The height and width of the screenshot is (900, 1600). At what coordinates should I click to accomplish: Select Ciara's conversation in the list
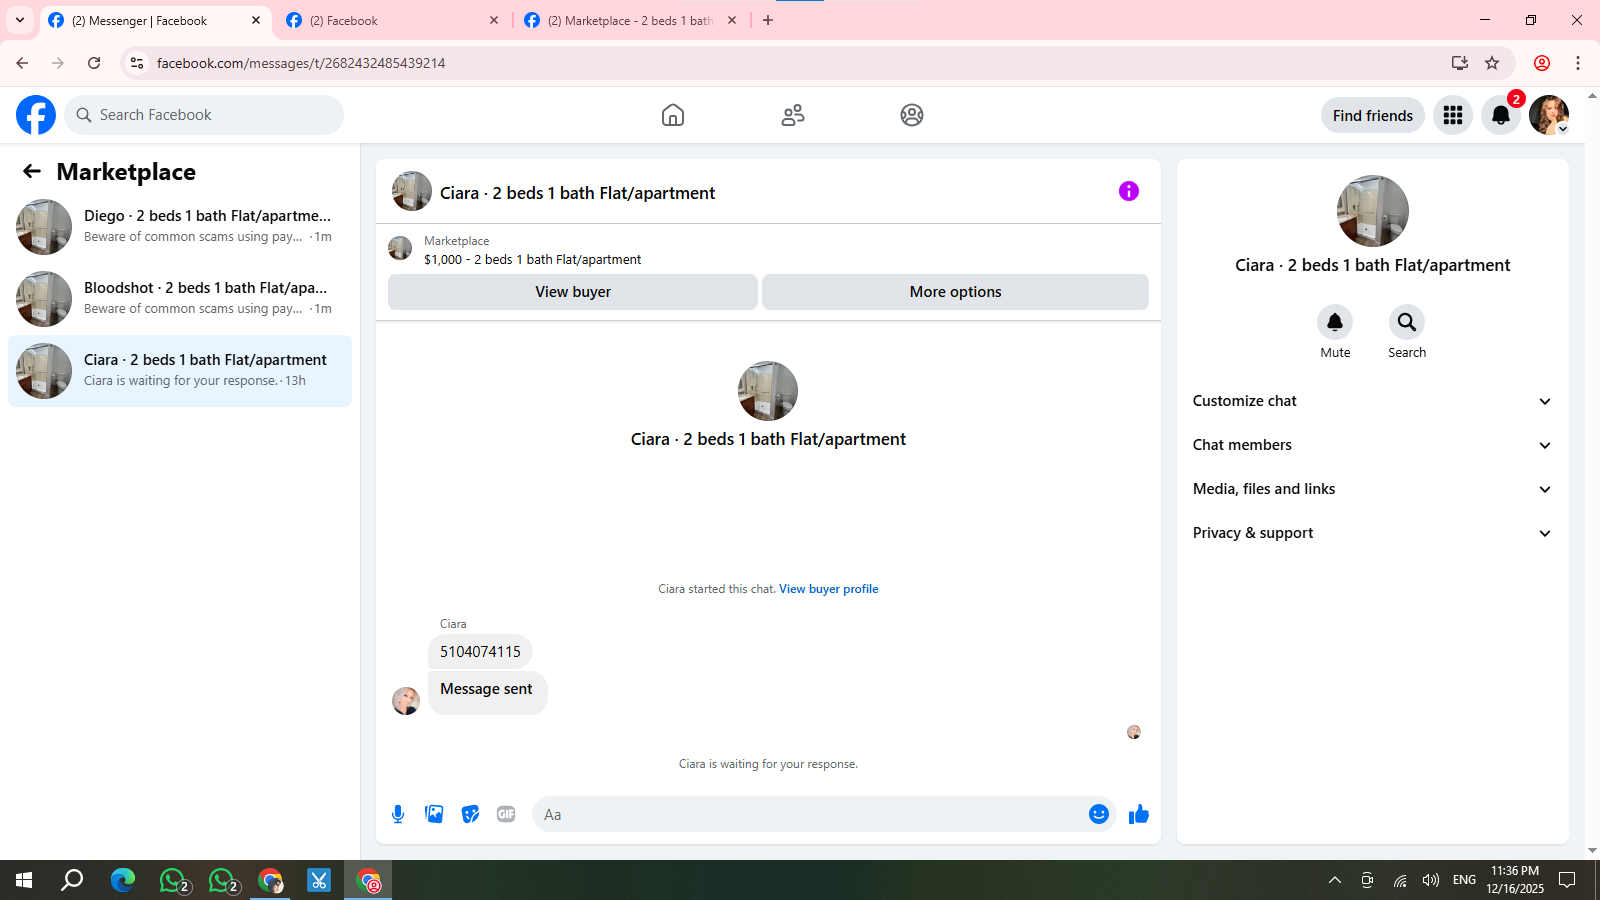[x=180, y=371]
